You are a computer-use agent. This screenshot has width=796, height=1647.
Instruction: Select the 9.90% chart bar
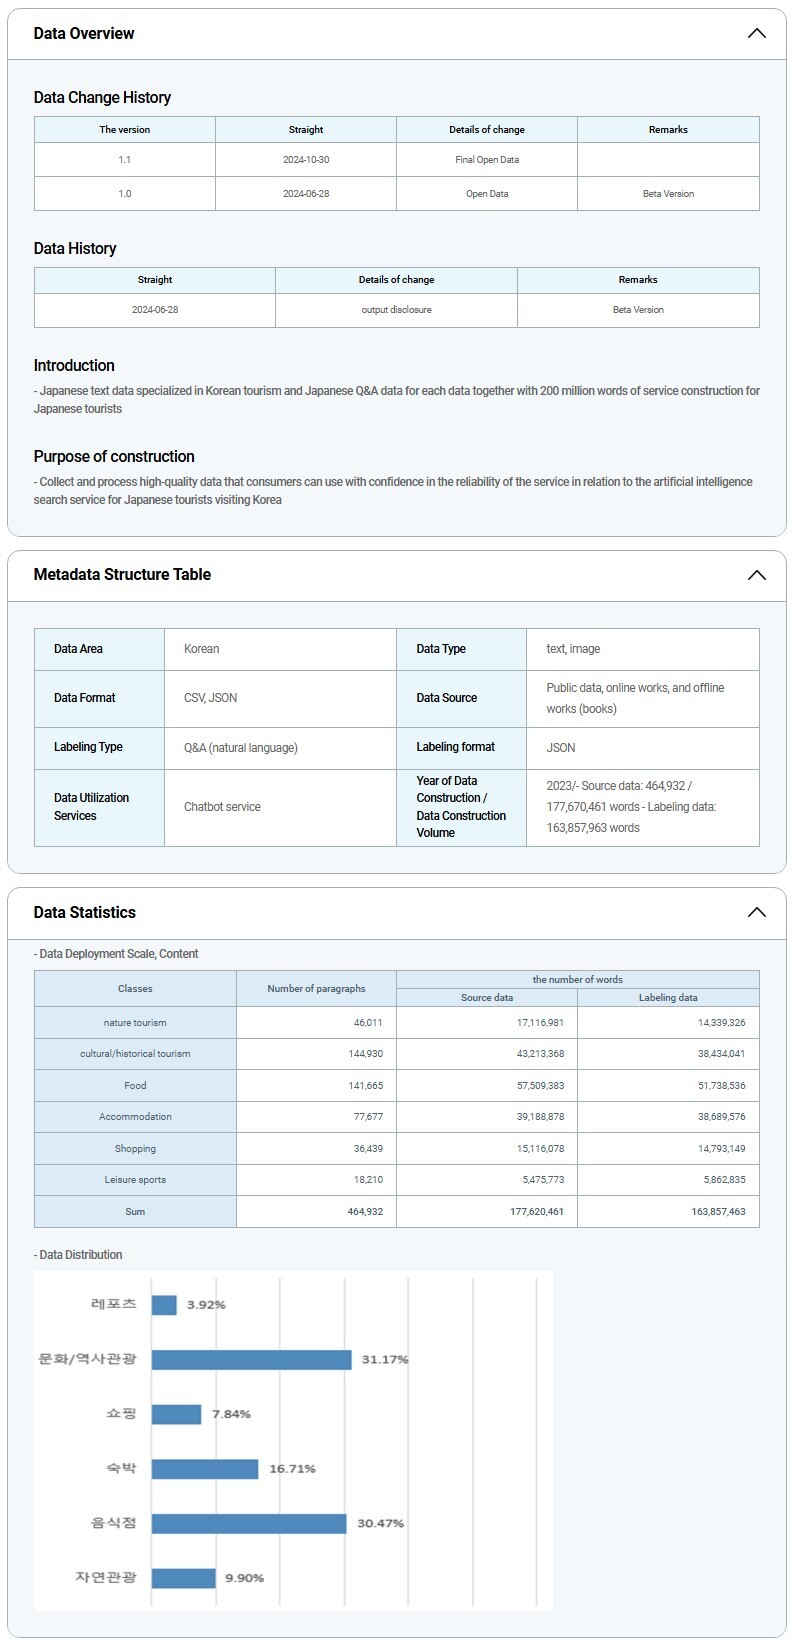click(184, 1578)
